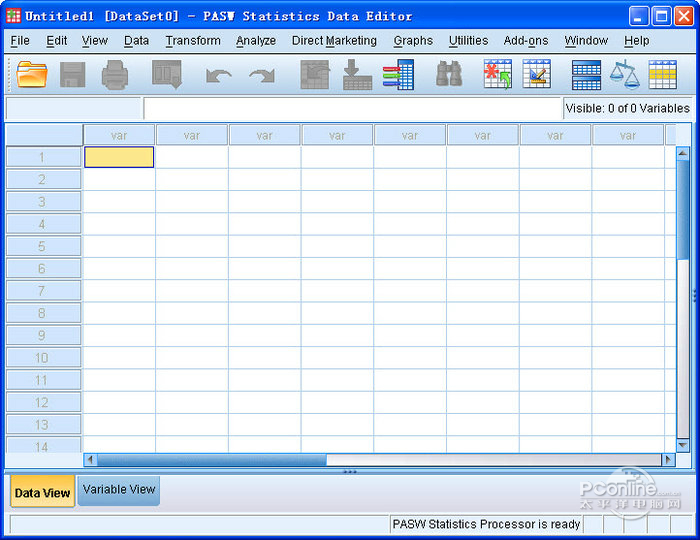Switch to the Variable View tab
The height and width of the screenshot is (540, 700).
[x=119, y=490]
